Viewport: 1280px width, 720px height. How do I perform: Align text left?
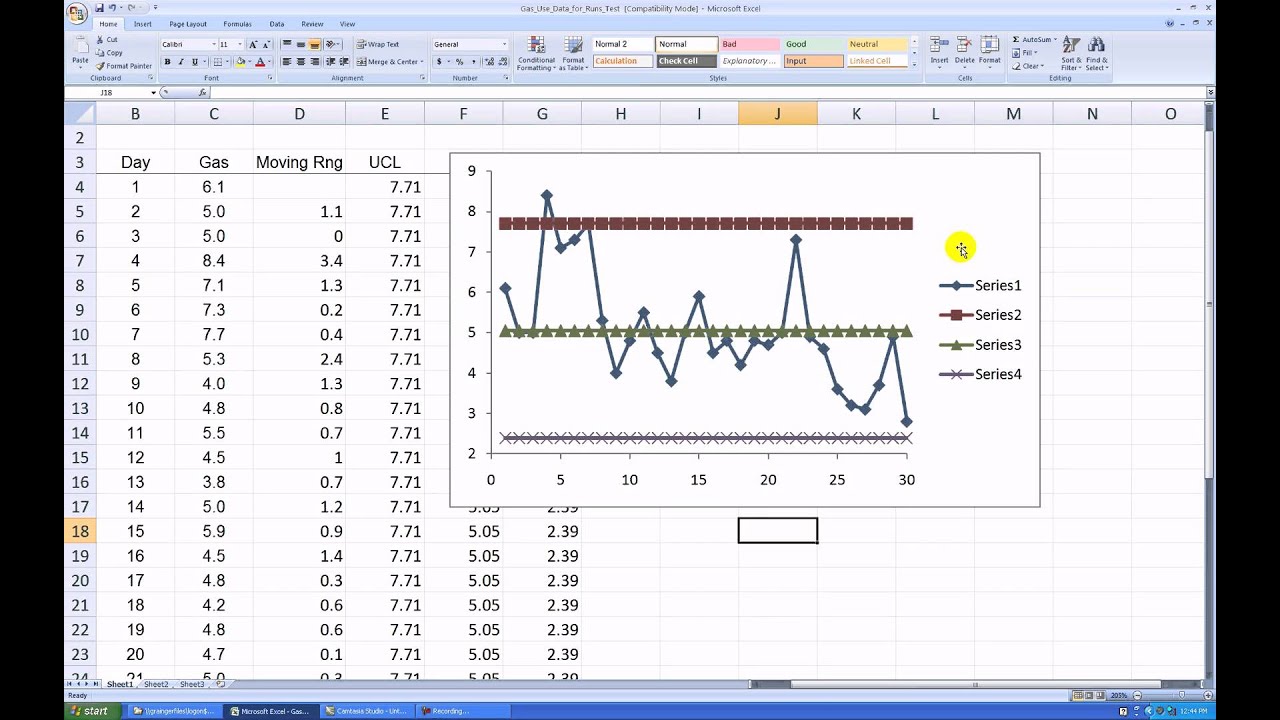tap(287, 62)
